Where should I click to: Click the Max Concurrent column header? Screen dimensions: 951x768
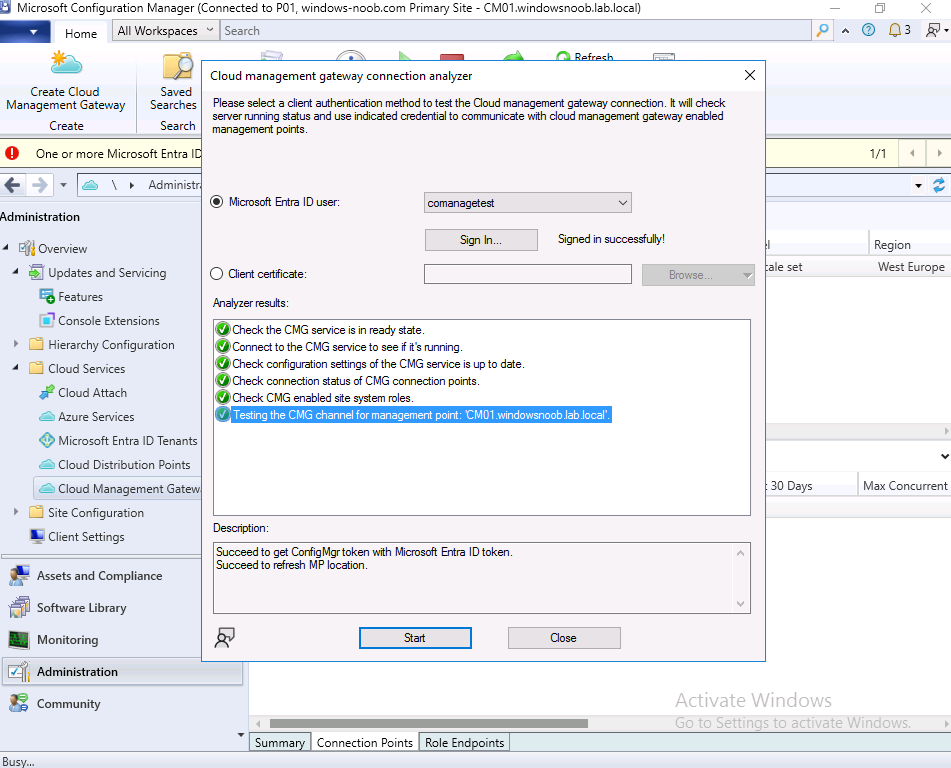click(905, 485)
